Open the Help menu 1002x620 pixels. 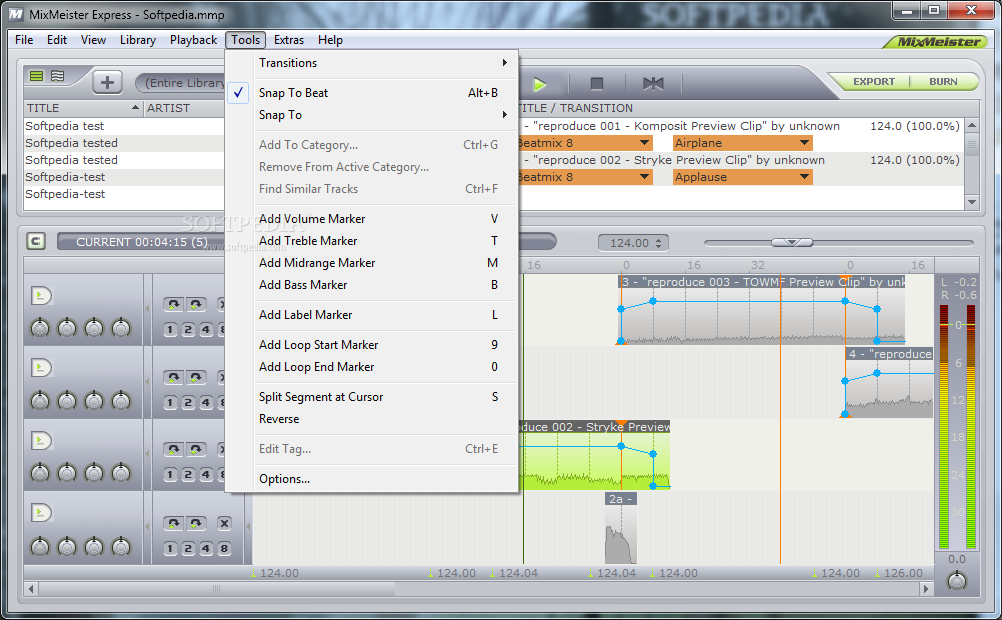[330, 40]
